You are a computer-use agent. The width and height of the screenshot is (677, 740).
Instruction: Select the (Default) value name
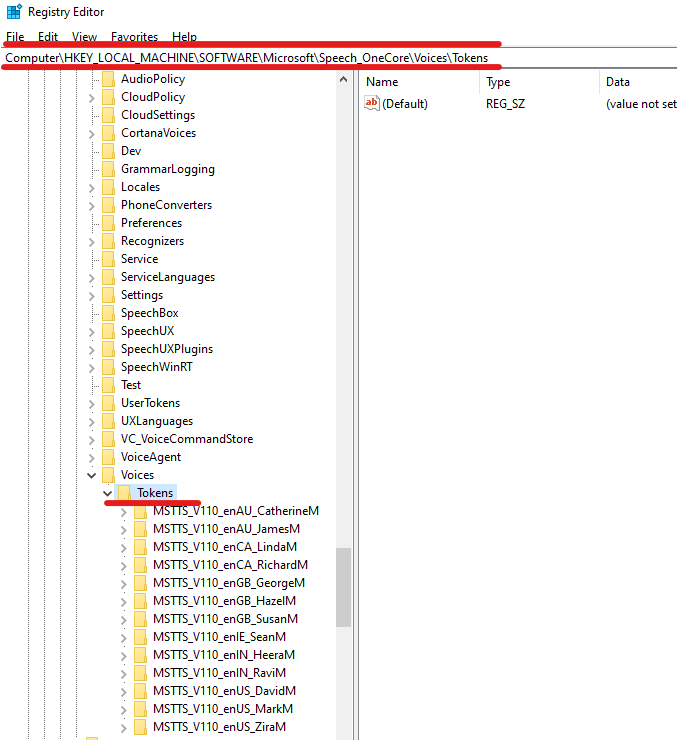[405, 104]
